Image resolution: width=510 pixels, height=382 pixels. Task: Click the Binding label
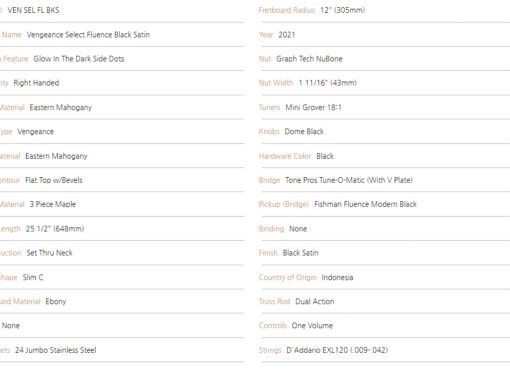coord(271,229)
